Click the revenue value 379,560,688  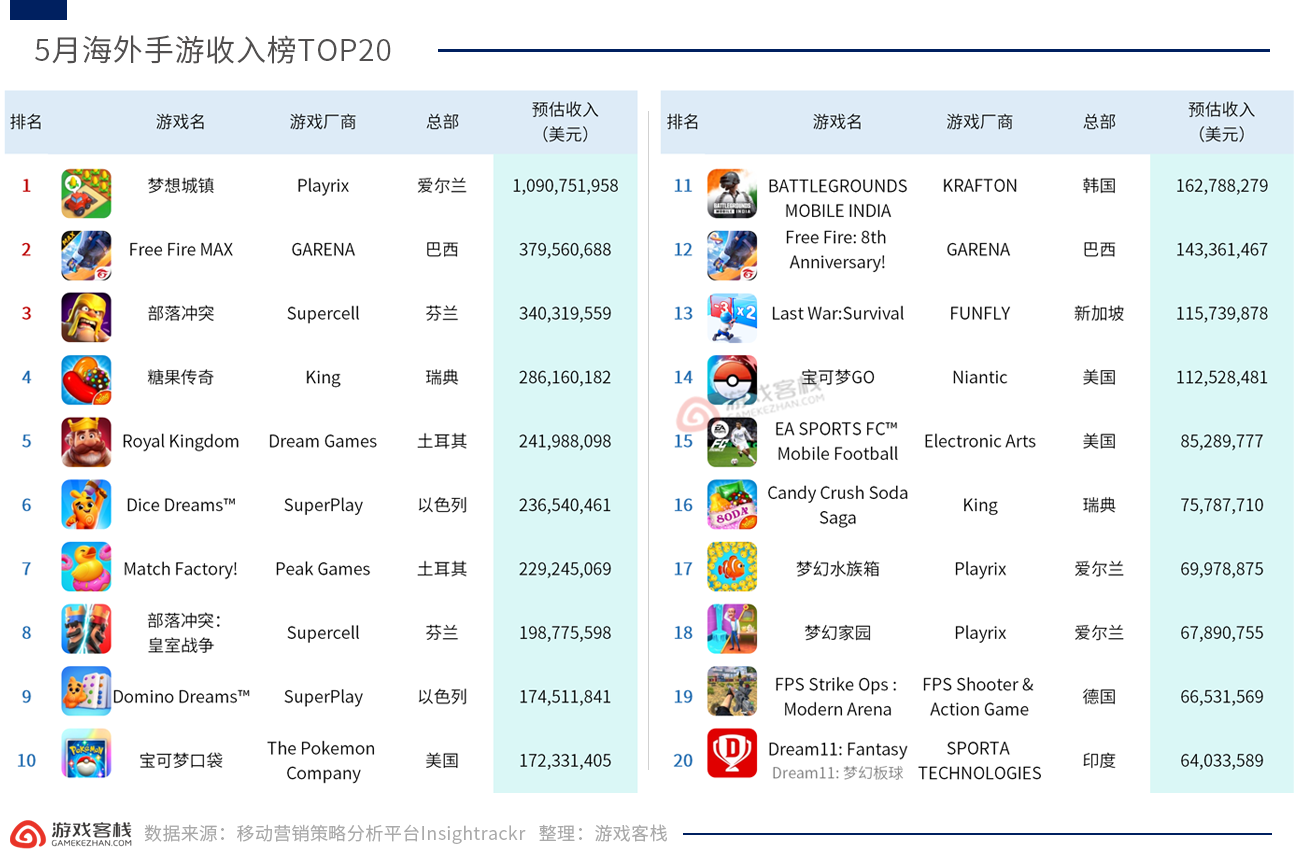[565, 250]
